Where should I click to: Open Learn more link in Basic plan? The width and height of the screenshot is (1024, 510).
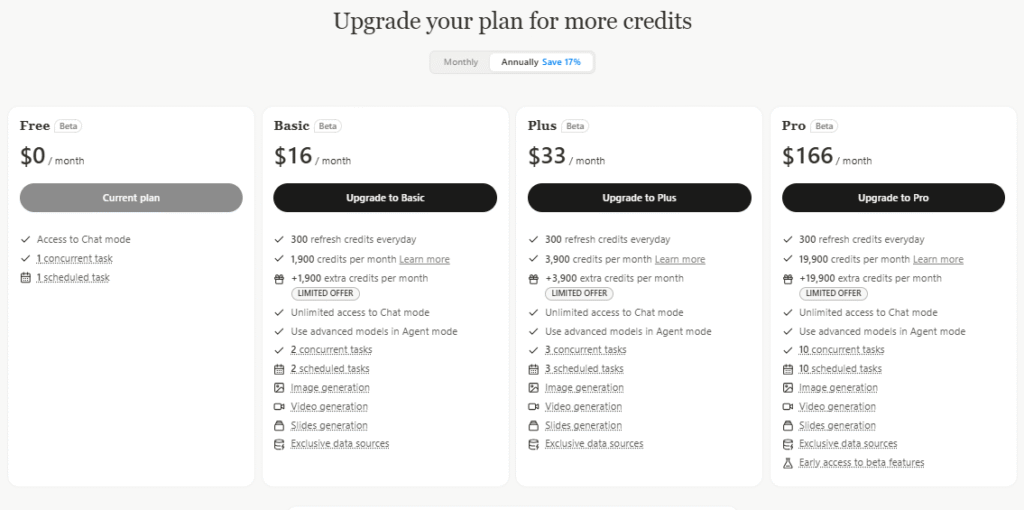424,259
